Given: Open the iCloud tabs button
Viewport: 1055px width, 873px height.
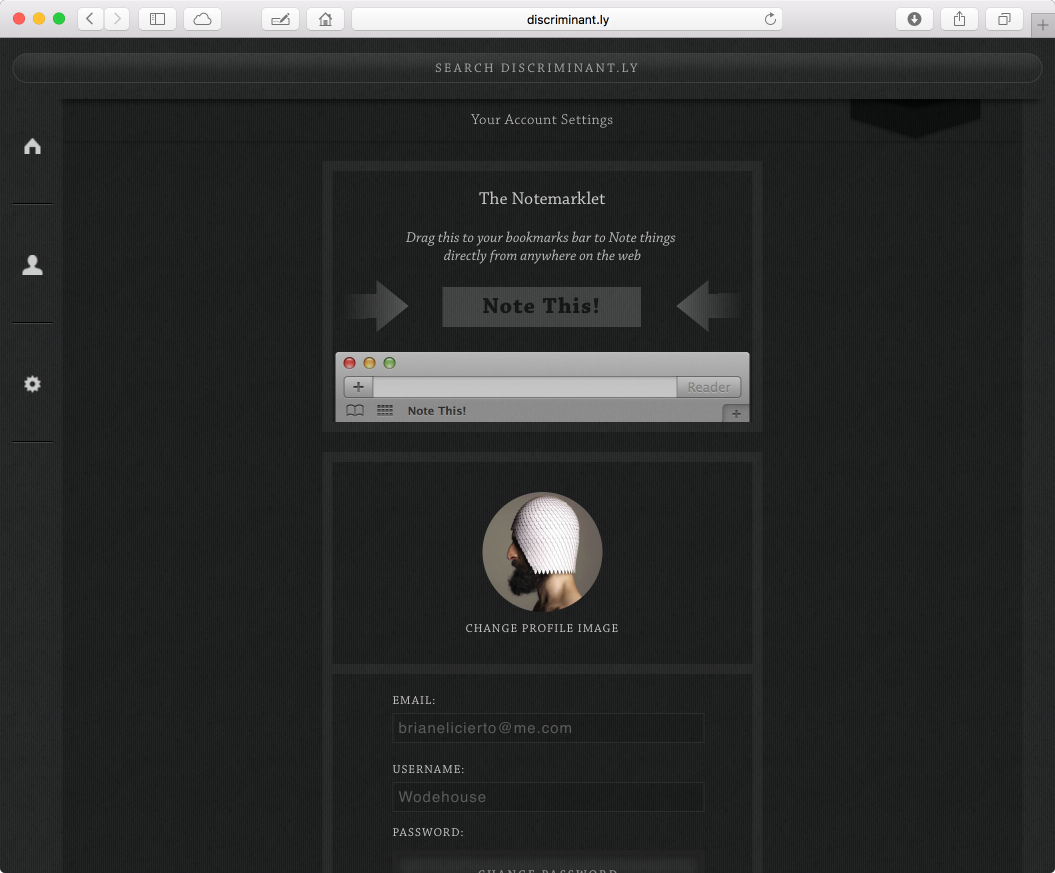Looking at the screenshot, I should click(202, 19).
